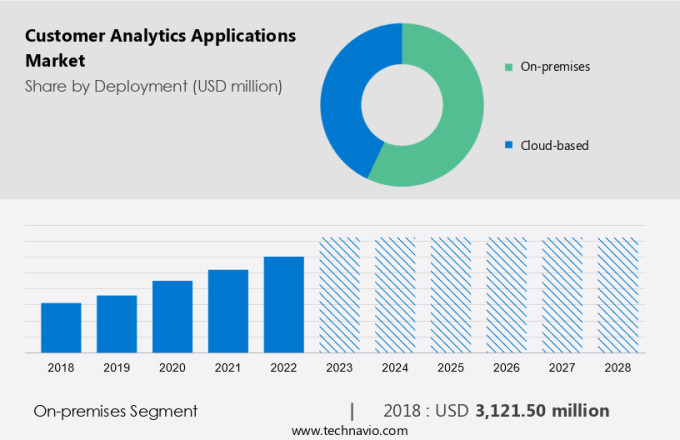Select the On-premises legend label
The width and height of the screenshot is (680, 440).
point(555,67)
